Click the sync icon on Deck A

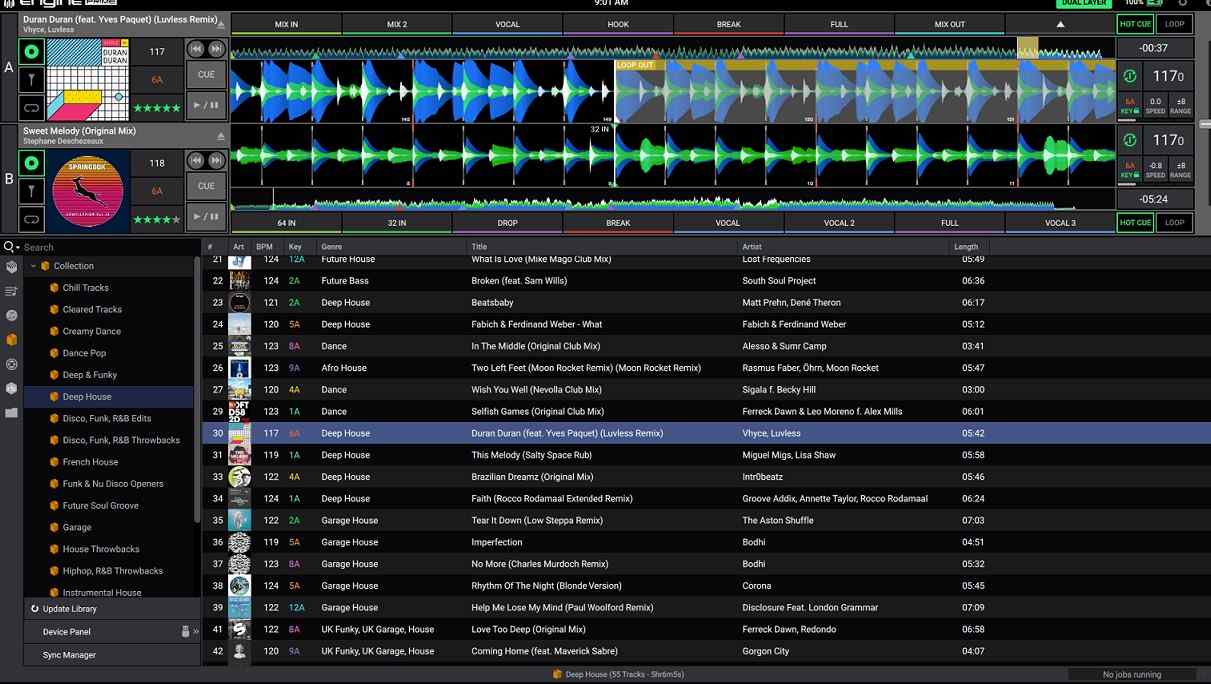(1130, 77)
